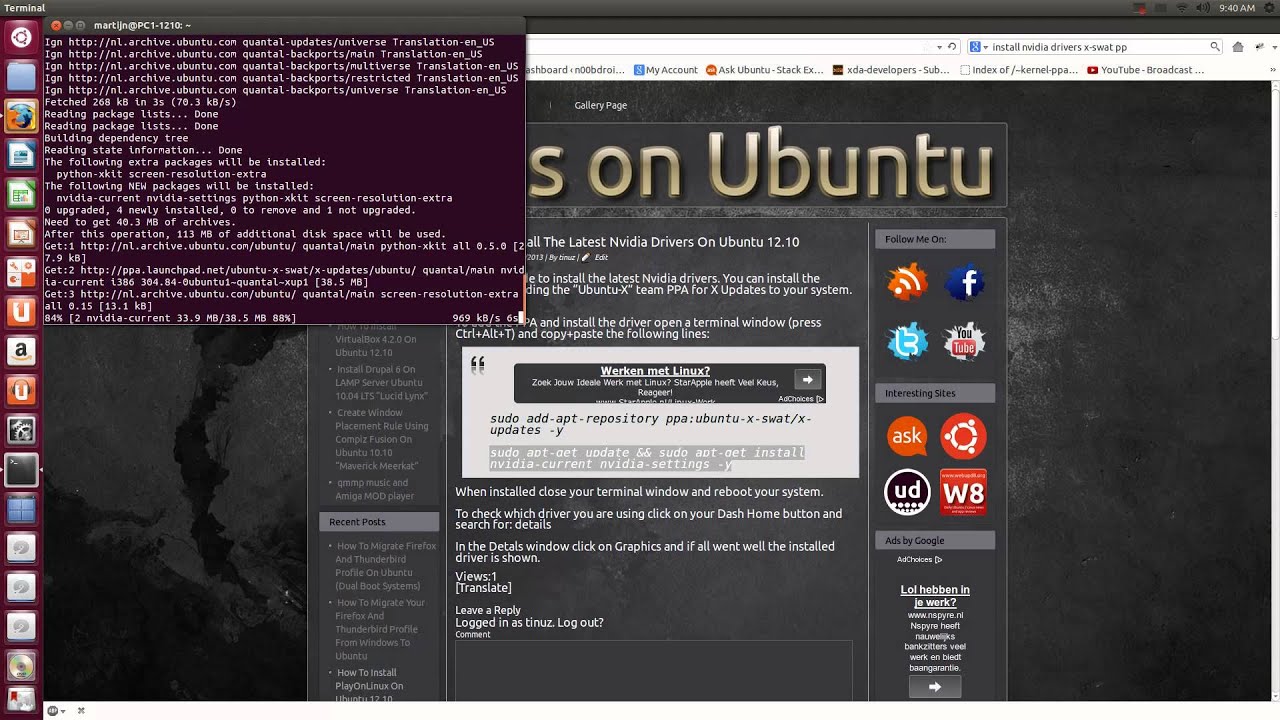Click the Comment text area
This screenshot has width=1280, height=720.
pyautogui.click(x=654, y=670)
